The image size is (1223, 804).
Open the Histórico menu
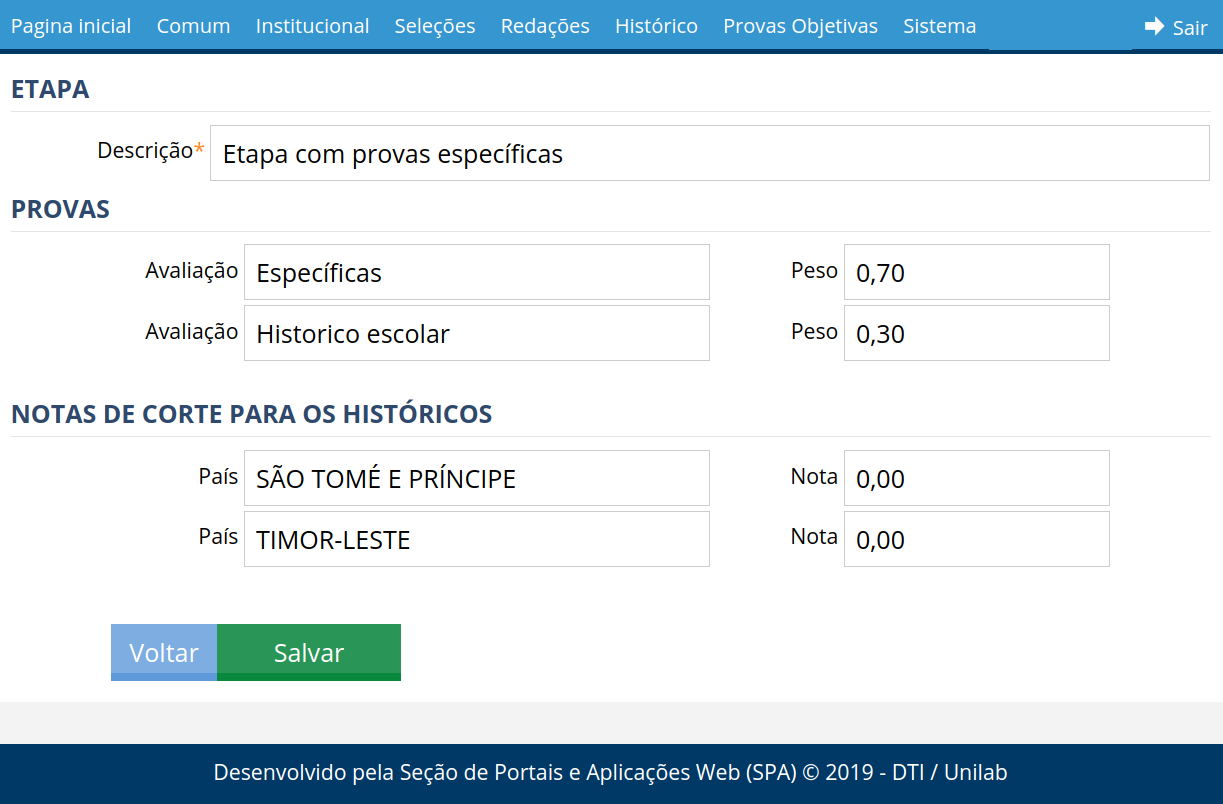tap(656, 26)
